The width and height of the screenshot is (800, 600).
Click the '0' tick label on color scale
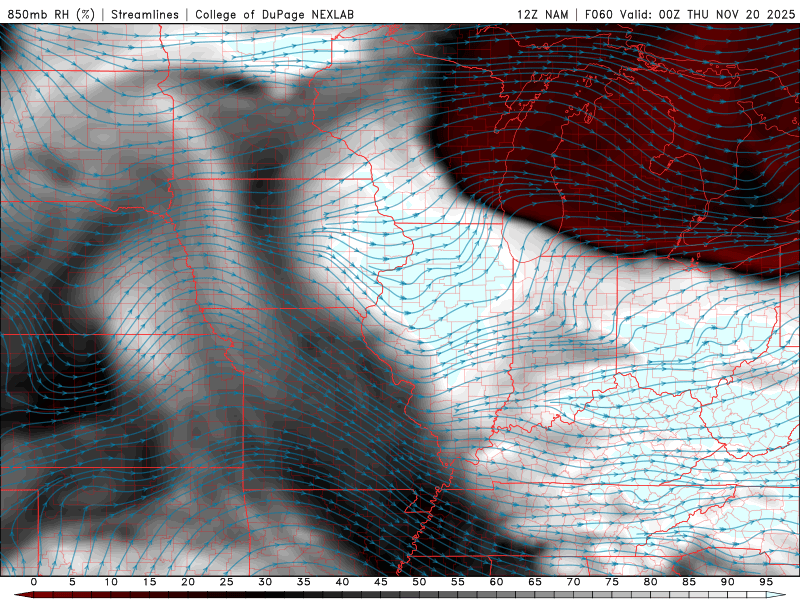34,582
